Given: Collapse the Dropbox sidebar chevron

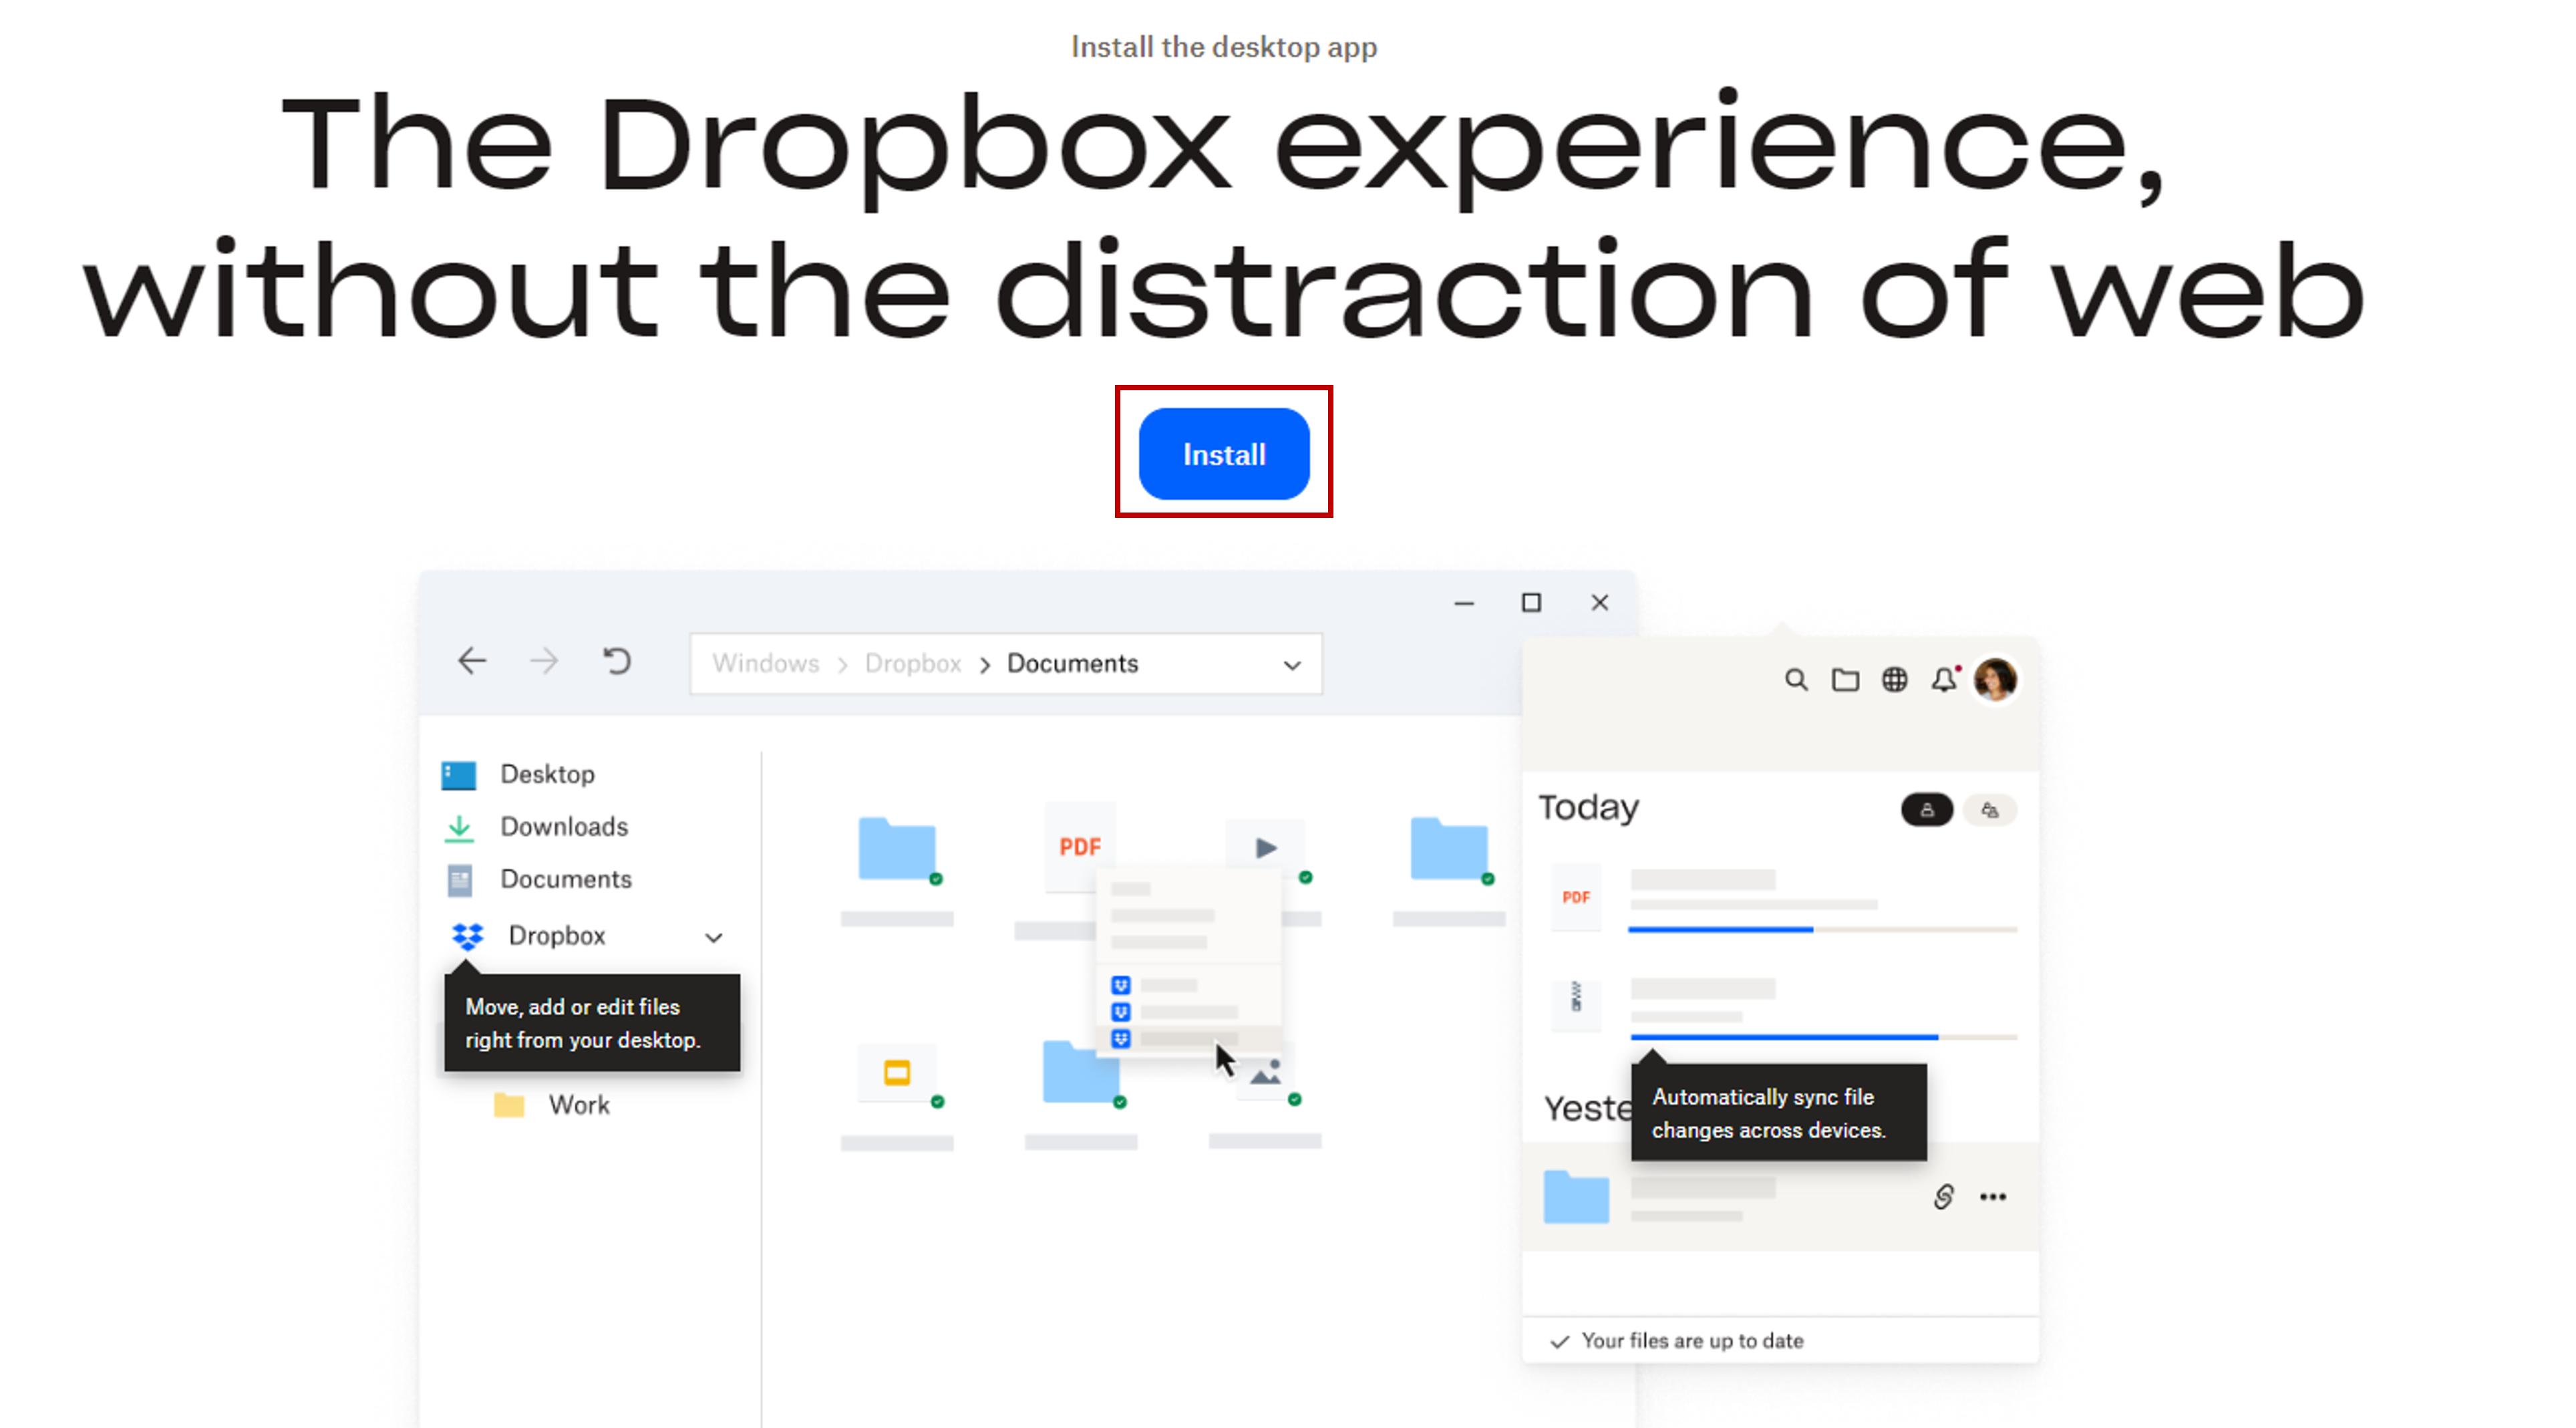Looking at the screenshot, I should [713, 937].
